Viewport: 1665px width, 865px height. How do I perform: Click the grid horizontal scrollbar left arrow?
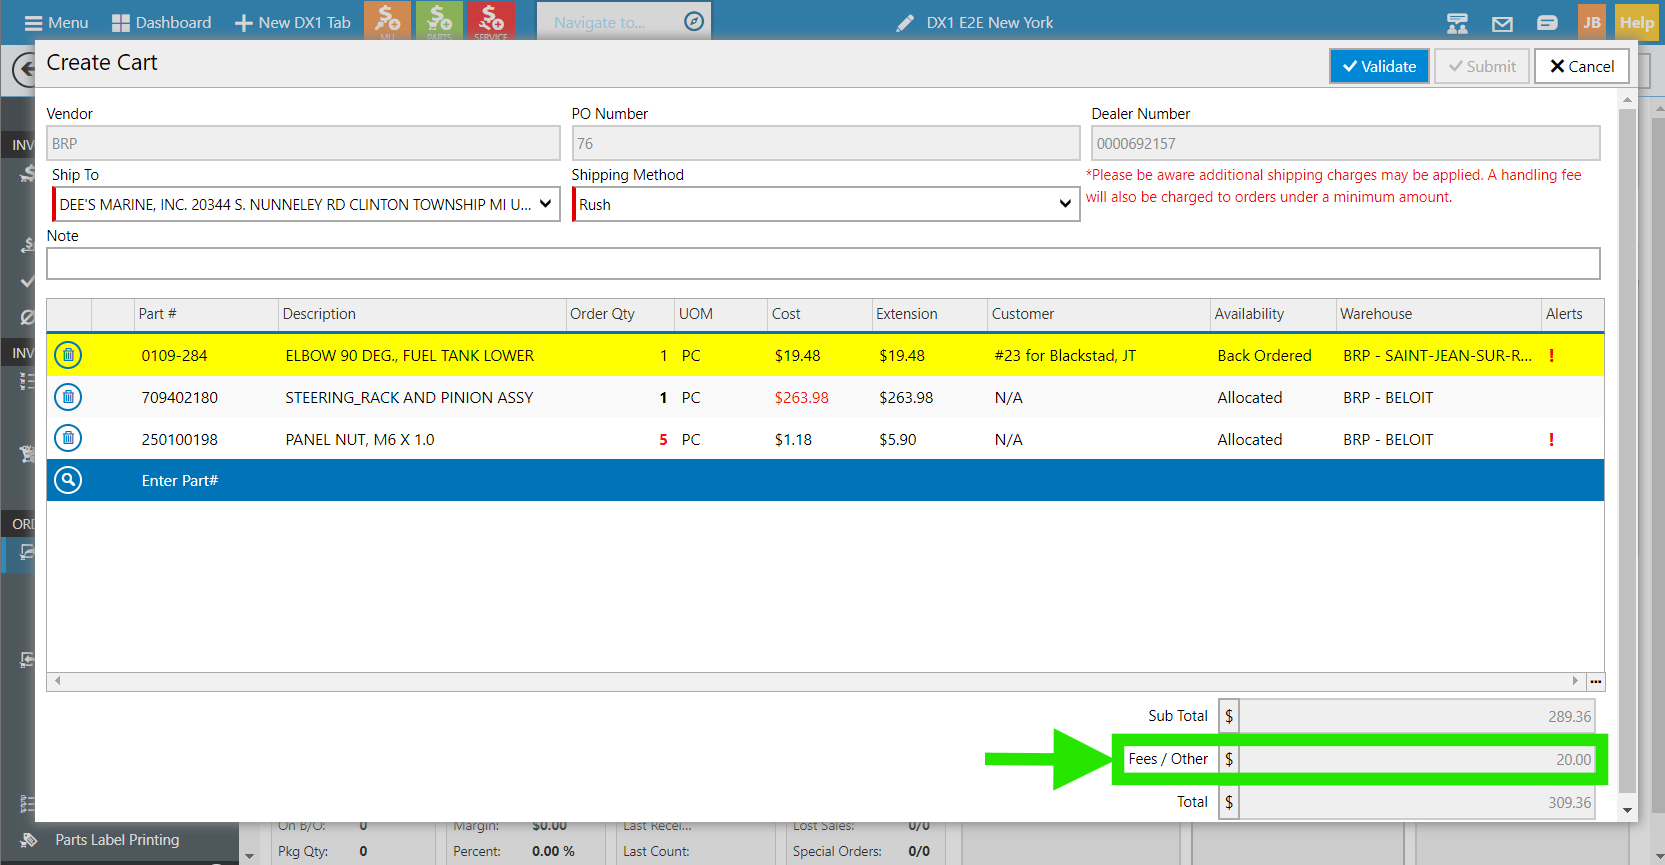coord(58,681)
